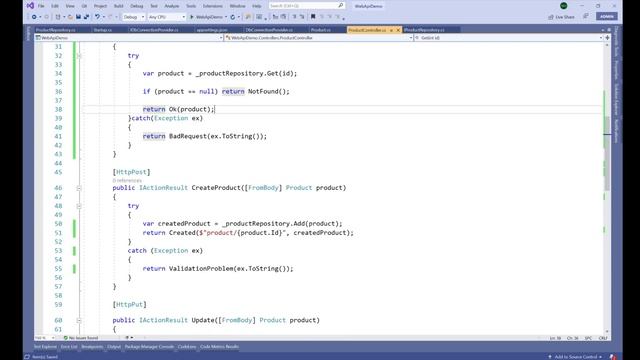Viewport: 640px width, 360px height.
Task: Click the Open File folder icon
Action: [70, 17]
